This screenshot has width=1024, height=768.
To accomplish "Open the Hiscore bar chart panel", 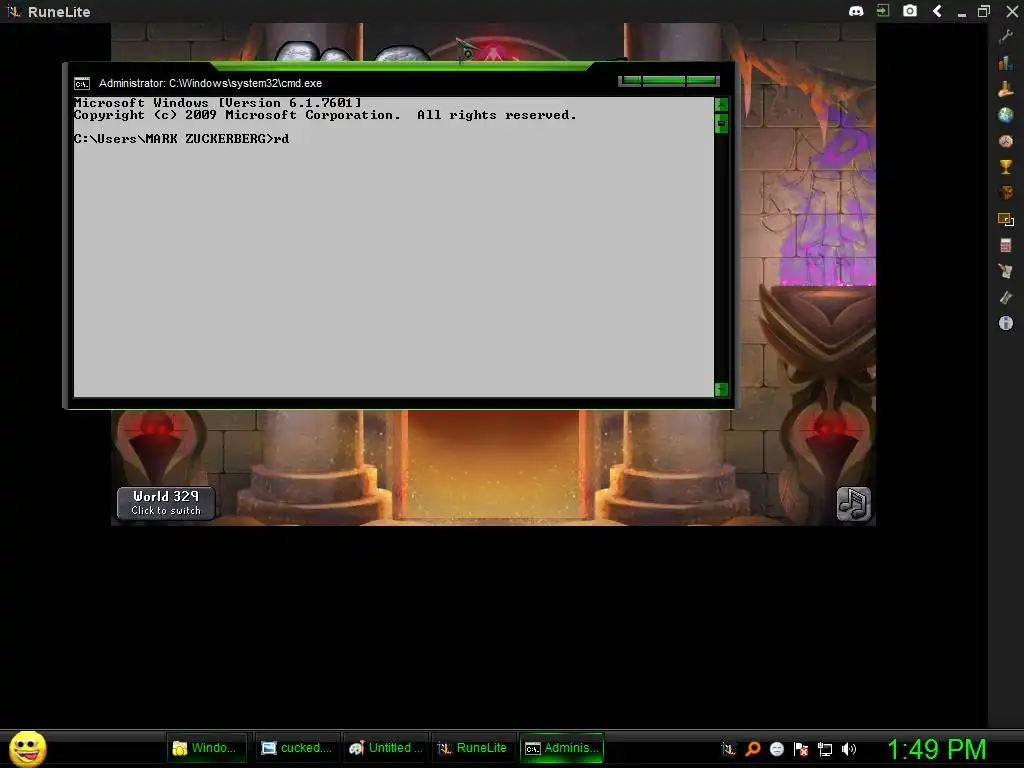I will 1006,63.
